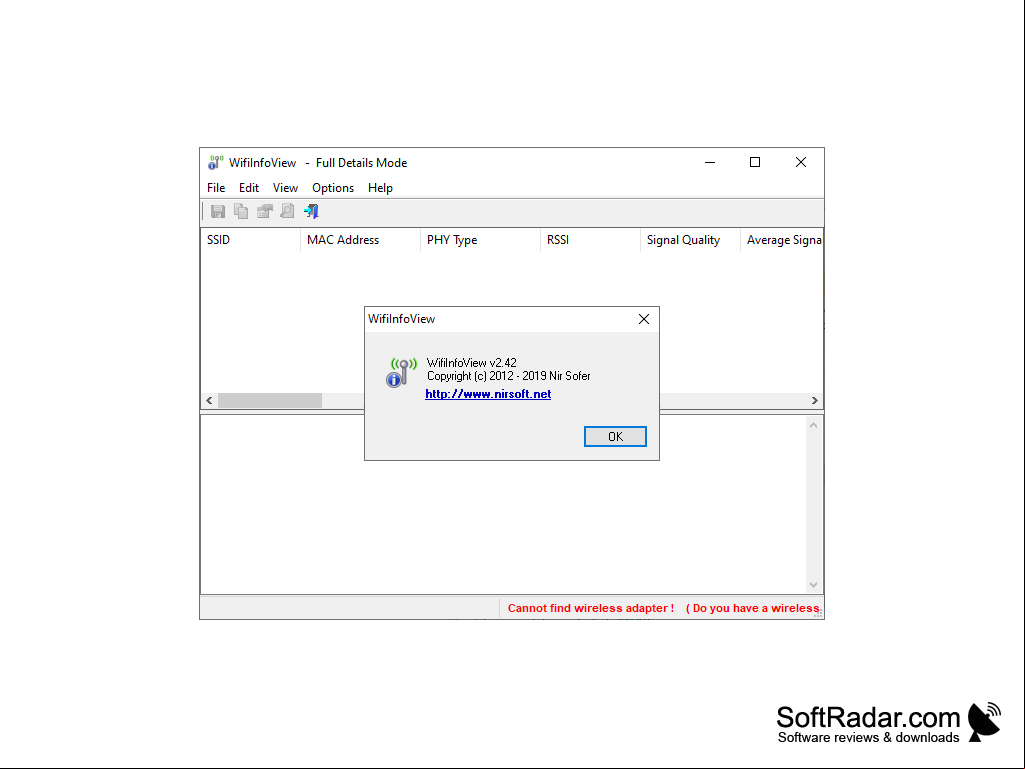Click the Properties toolbar icon
Screen dimensions: 1025x769
265,211
